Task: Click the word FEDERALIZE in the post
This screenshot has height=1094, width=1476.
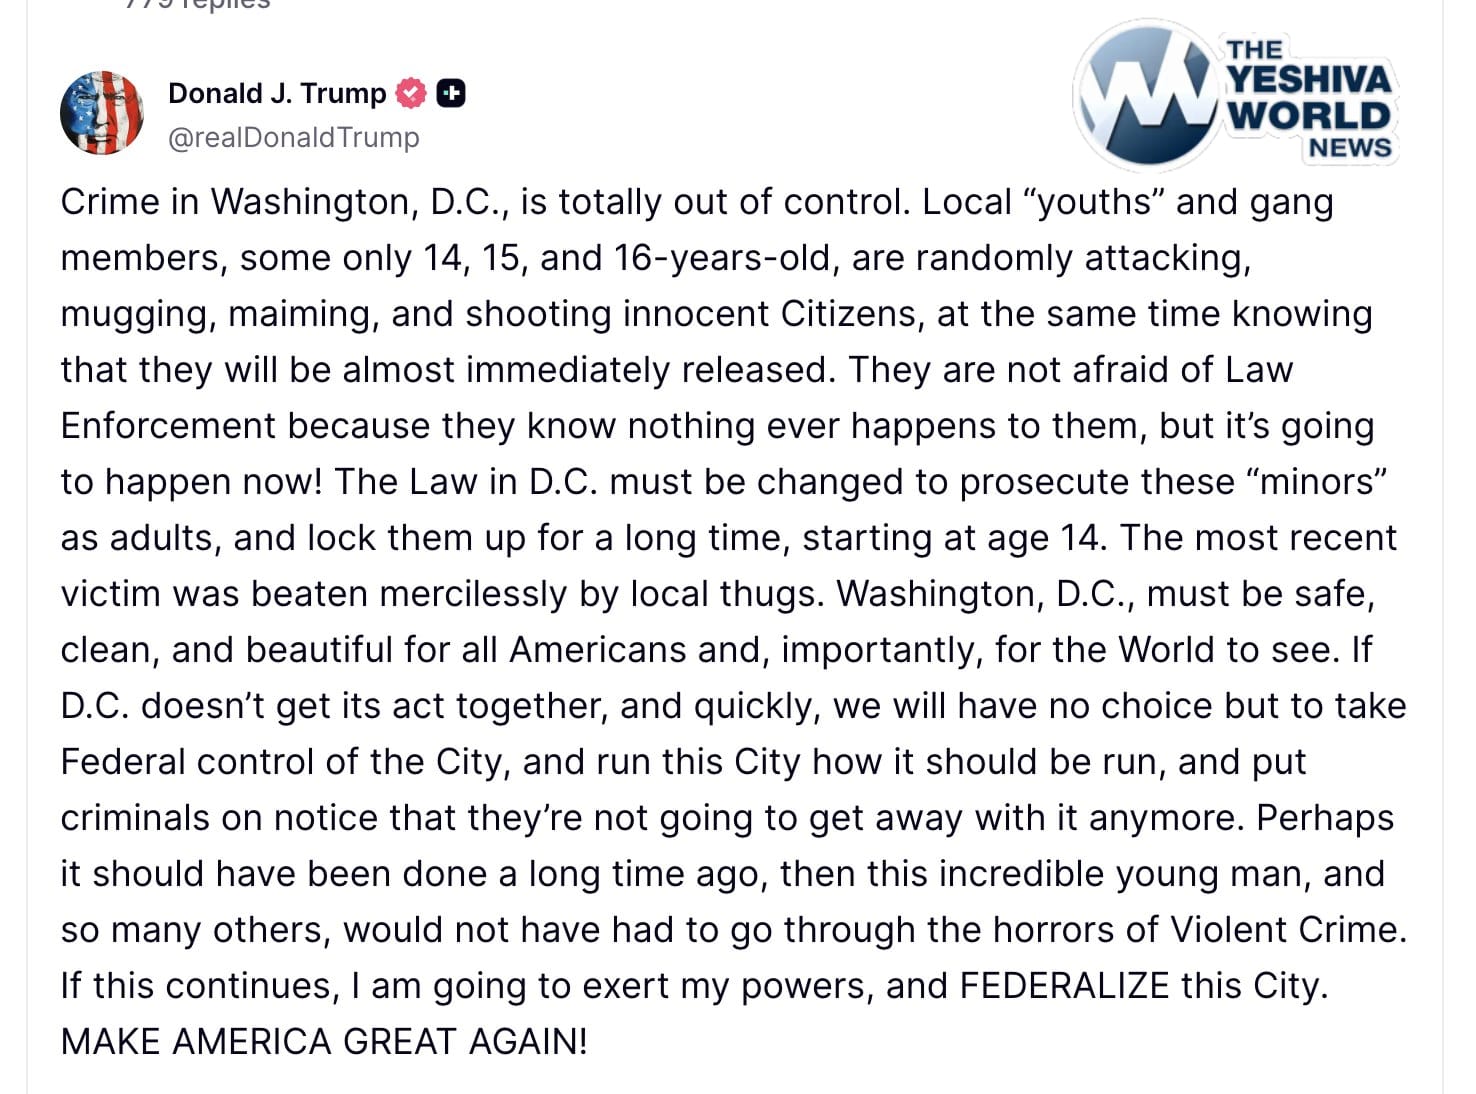Action: (1064, 986)
